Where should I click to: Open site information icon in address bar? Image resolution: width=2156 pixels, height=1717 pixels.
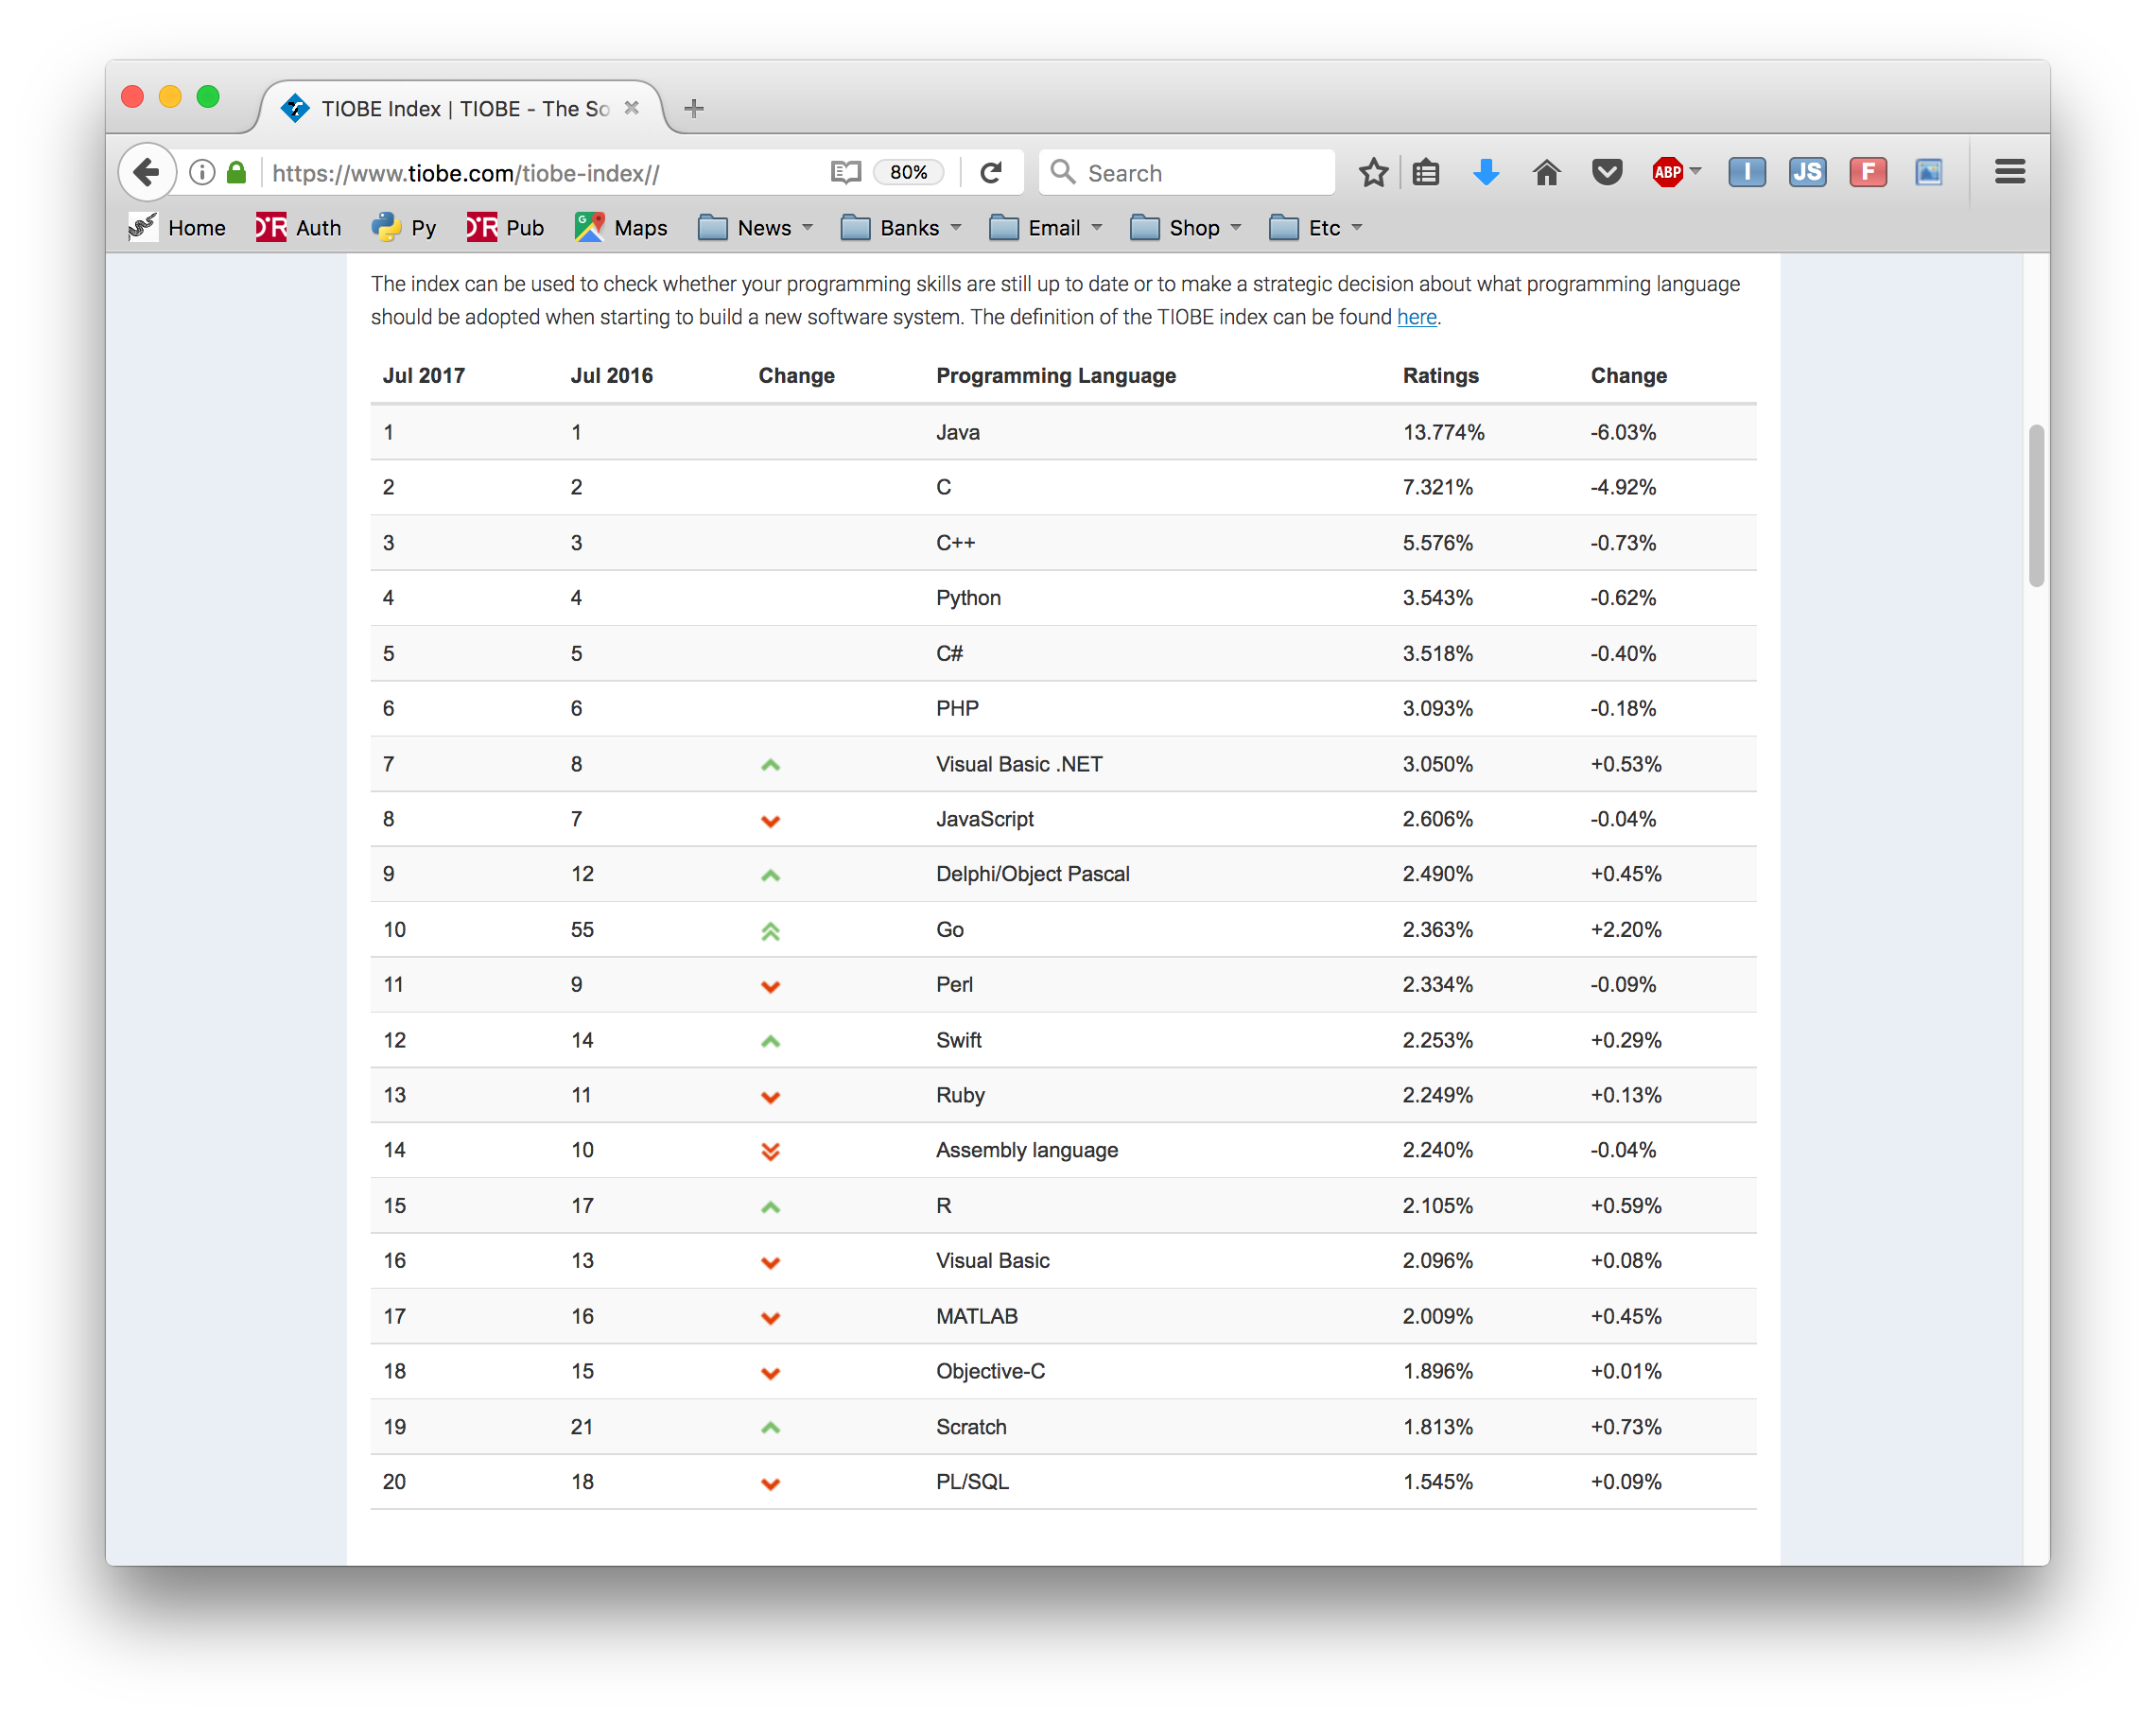(201, 173)
